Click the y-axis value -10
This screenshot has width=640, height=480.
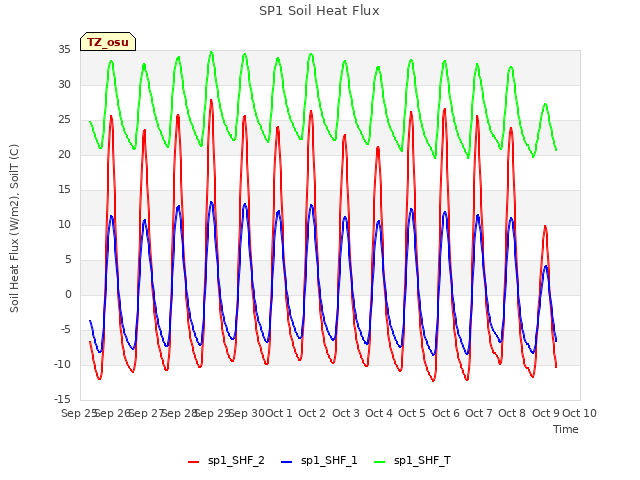coord(62,364)
